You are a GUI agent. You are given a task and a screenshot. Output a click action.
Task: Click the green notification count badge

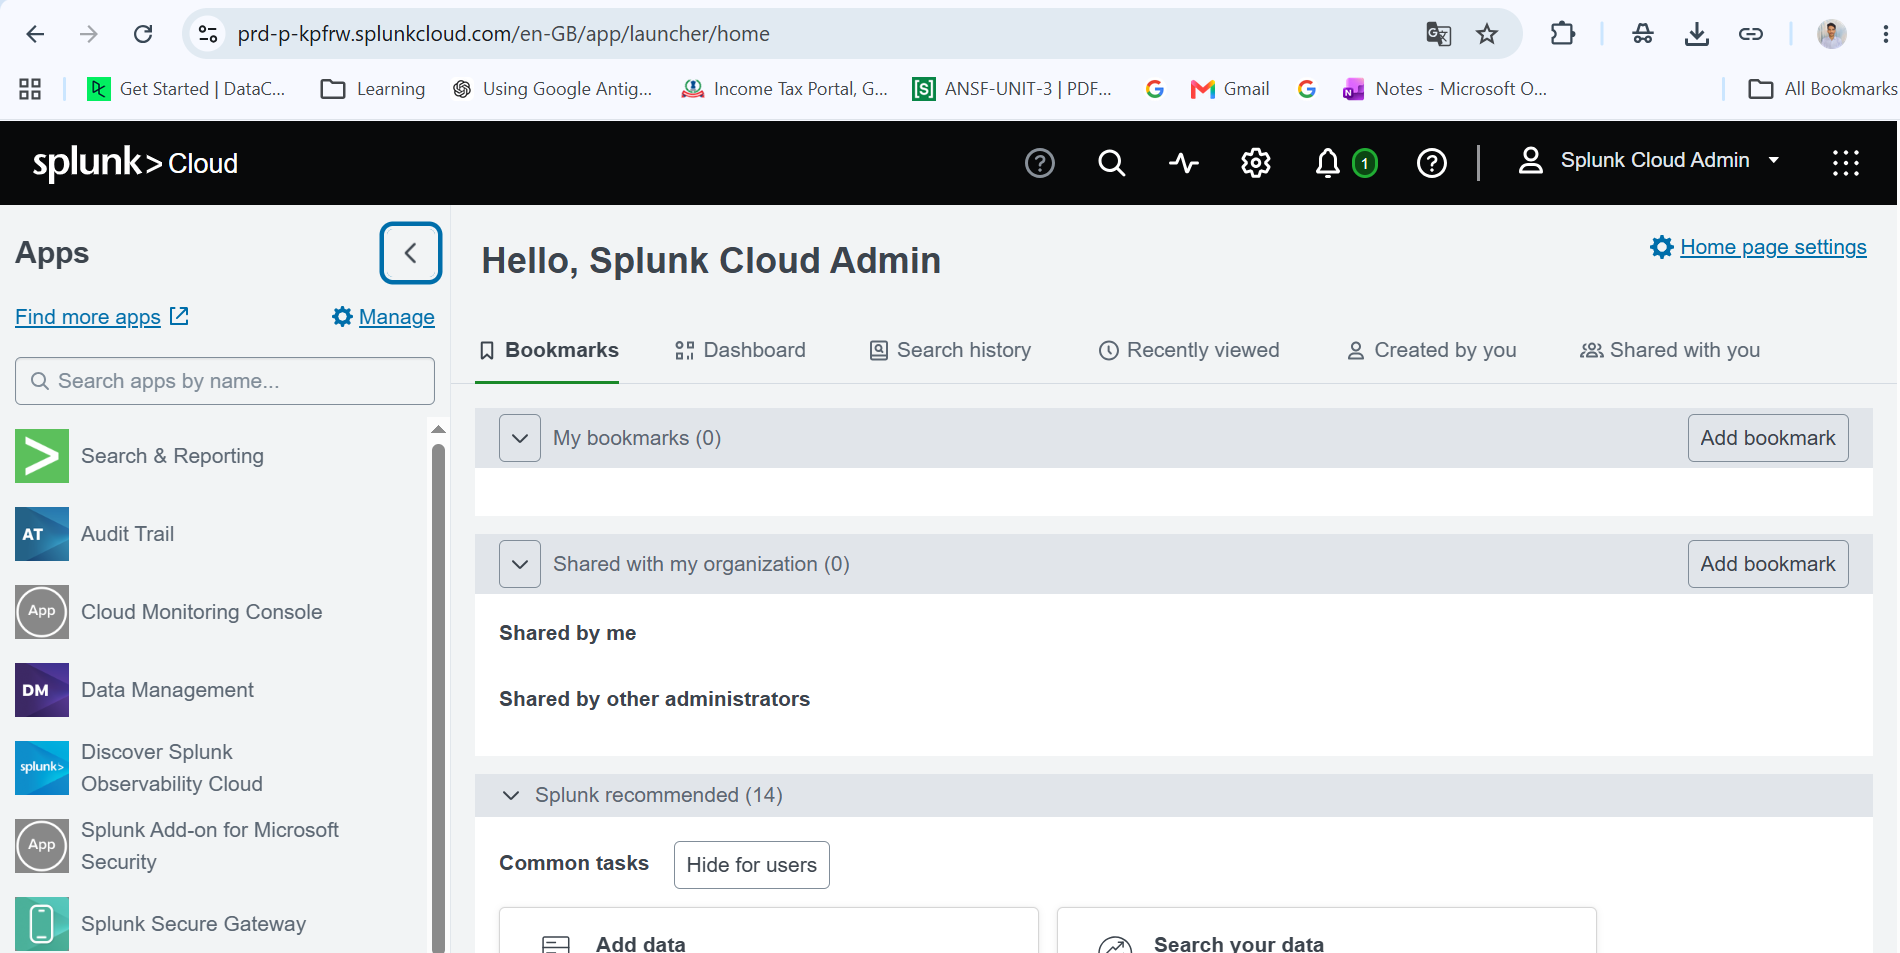coord(1365,163)
